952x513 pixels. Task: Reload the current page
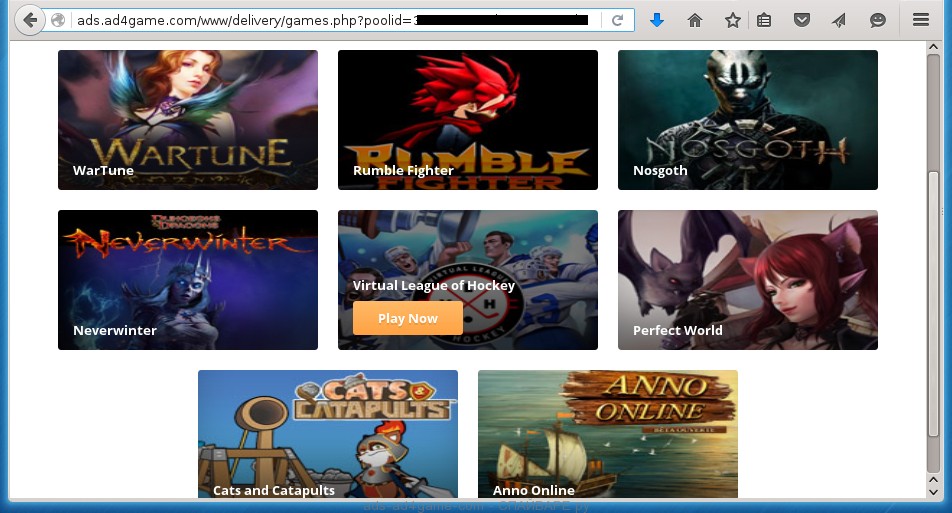618,20
